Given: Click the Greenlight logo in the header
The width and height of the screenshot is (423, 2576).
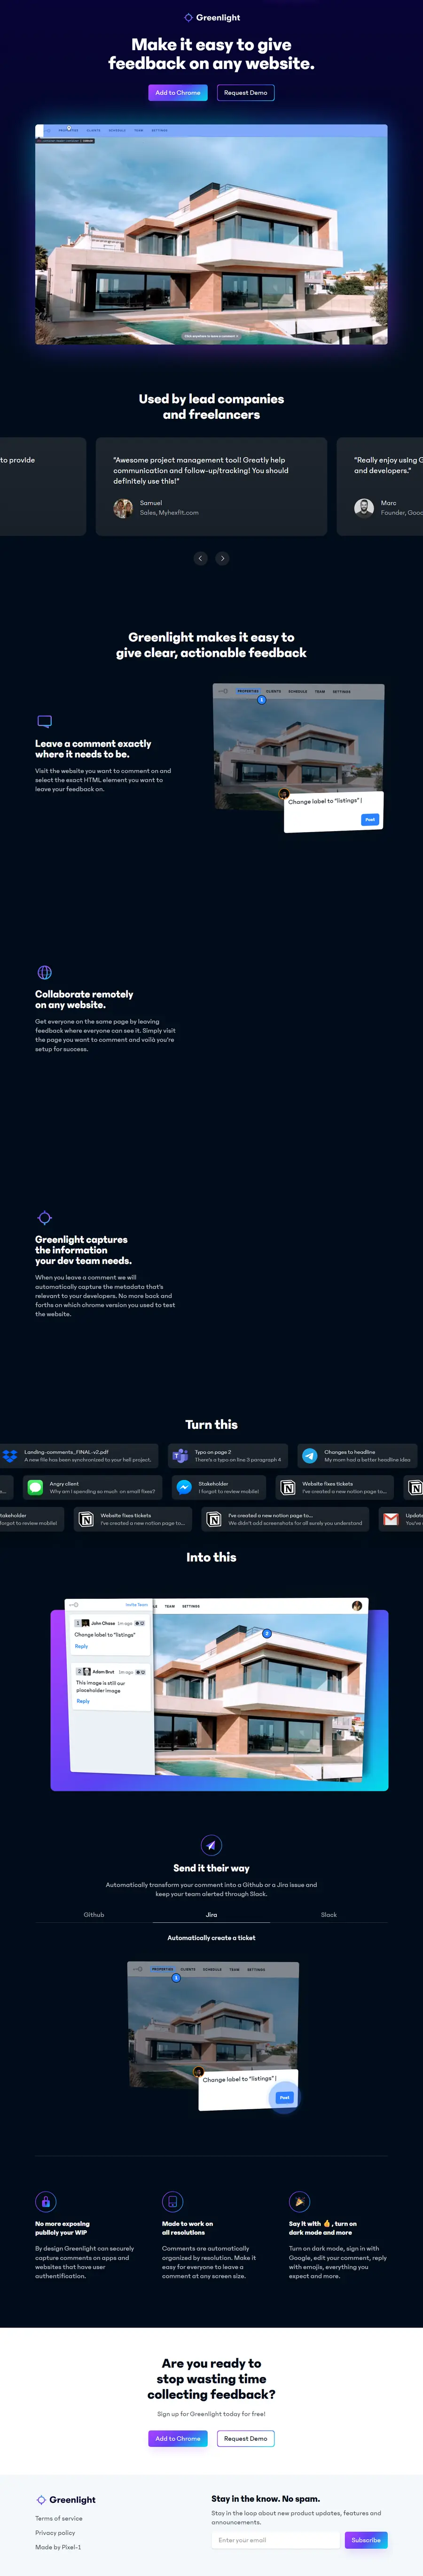Looking at the screenshot, I should (x=212, y=18).
